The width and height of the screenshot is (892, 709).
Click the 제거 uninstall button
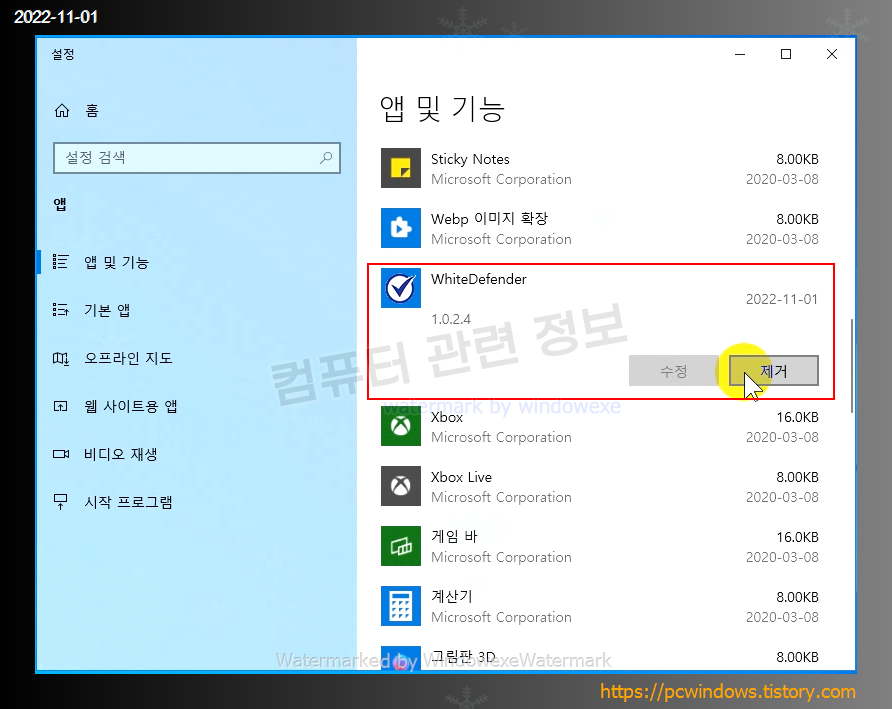click(x=774, y=371)
